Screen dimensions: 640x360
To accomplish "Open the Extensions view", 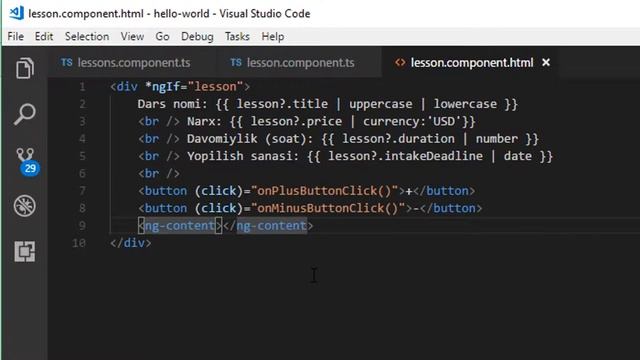I will click(24, 251).
